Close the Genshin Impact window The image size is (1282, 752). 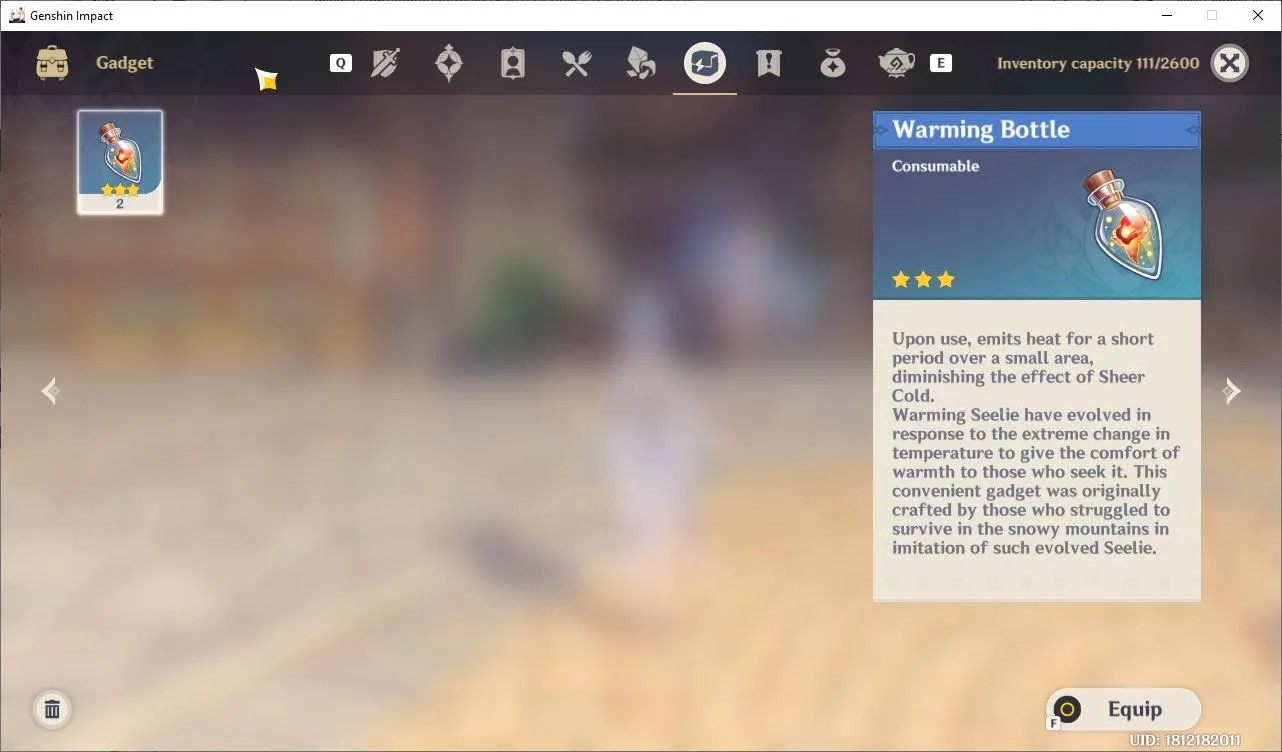tap(1258, 15)
